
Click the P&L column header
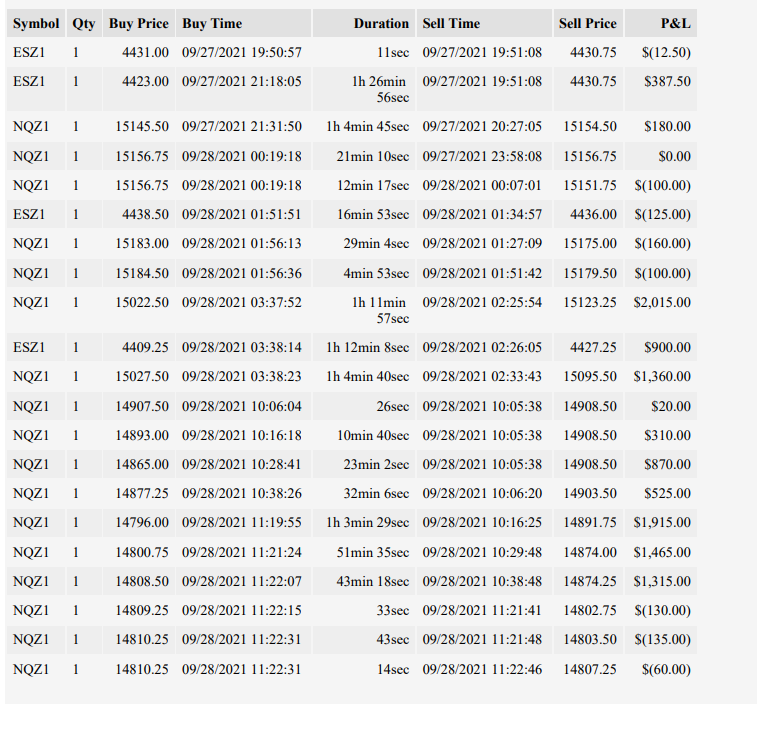pyautogui.click(x=661, y=23)
